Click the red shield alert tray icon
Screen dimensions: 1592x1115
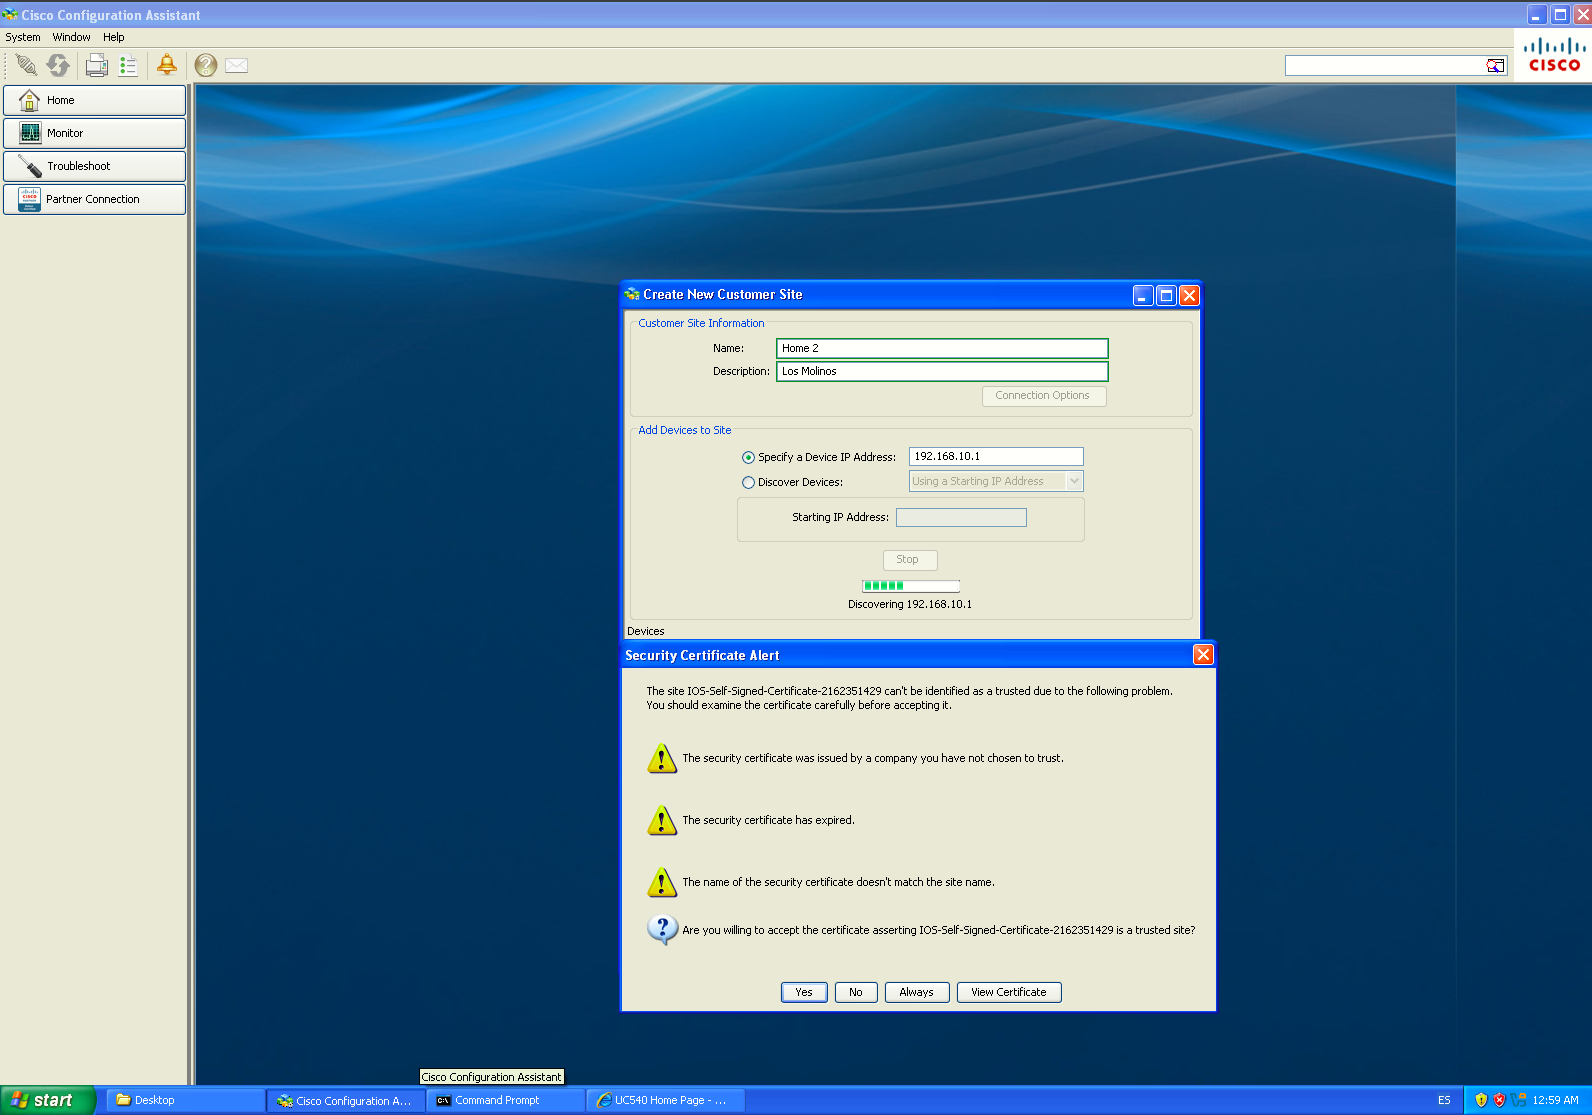tap(1499, 1100)
